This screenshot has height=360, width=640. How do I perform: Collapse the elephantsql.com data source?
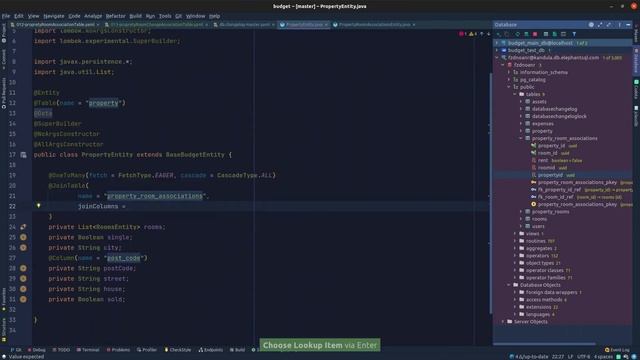[497, 58]
